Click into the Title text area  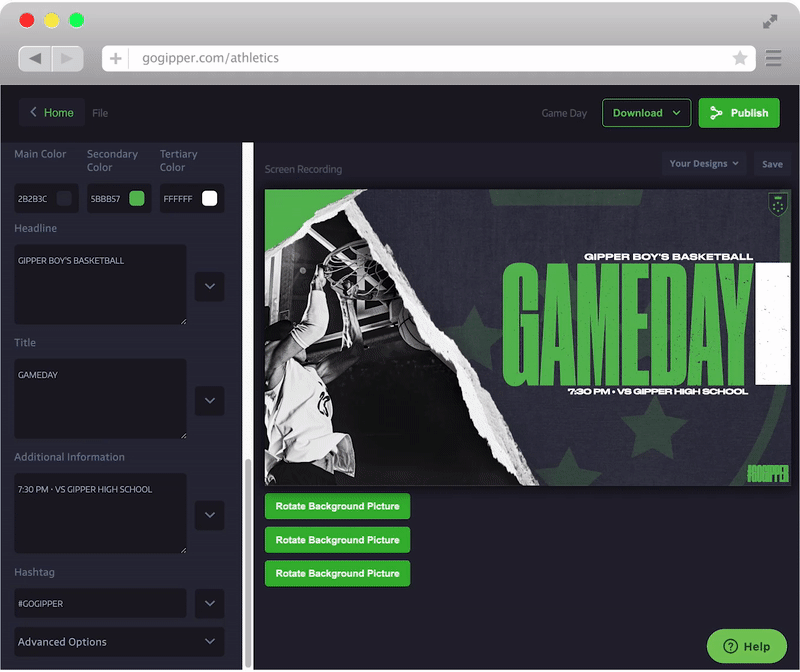[x=101, y=399]
